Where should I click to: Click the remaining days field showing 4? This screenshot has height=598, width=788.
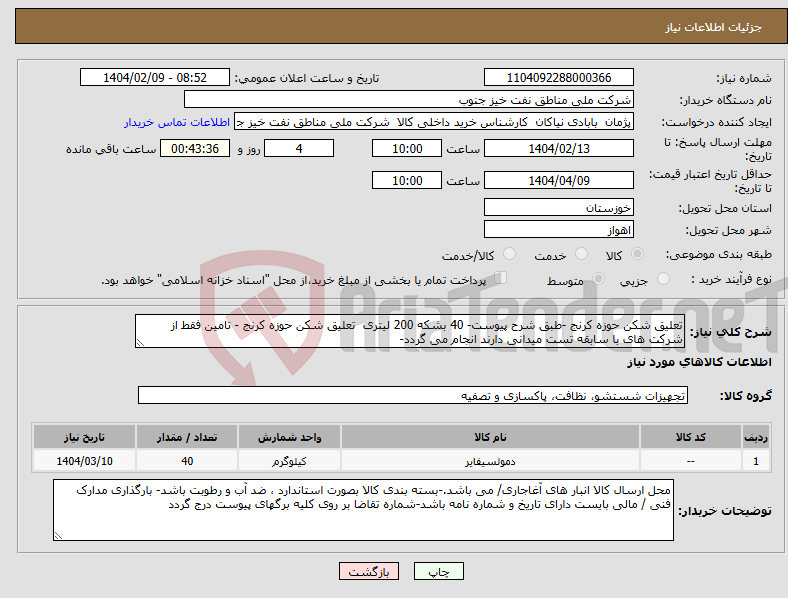[x=299, y=148]
